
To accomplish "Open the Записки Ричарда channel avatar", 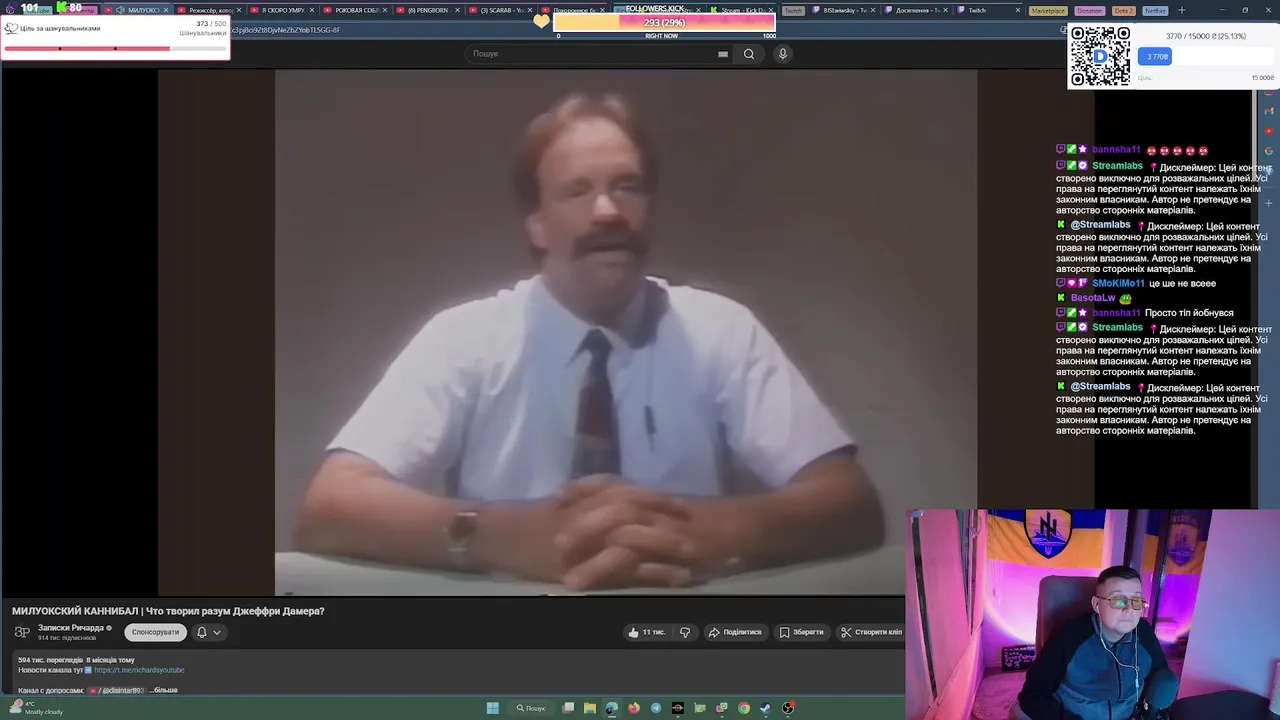I will 22,632.
